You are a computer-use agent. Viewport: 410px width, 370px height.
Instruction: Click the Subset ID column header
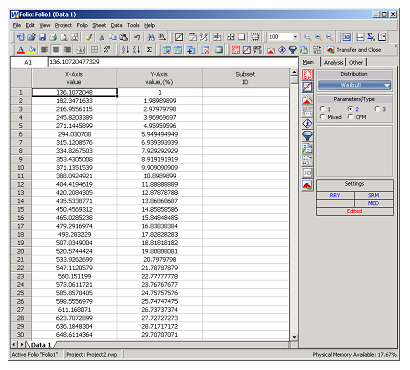click(x=245, y=78)
